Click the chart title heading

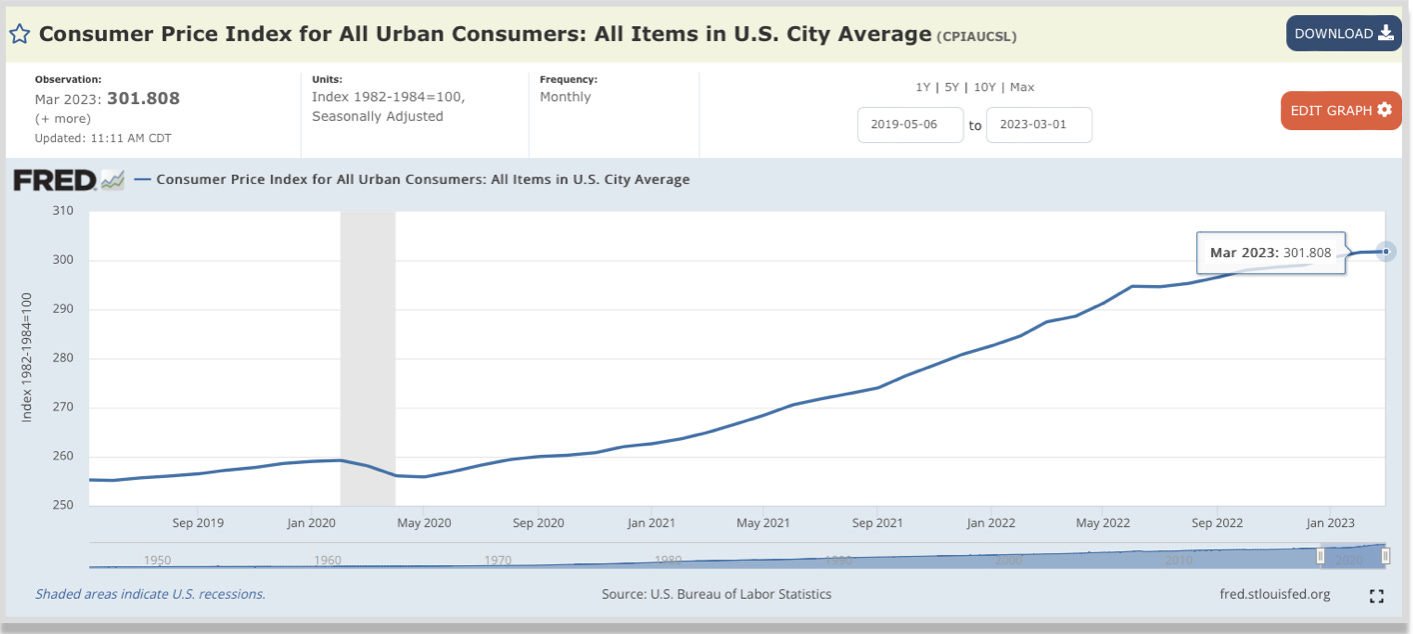point(485,34)
